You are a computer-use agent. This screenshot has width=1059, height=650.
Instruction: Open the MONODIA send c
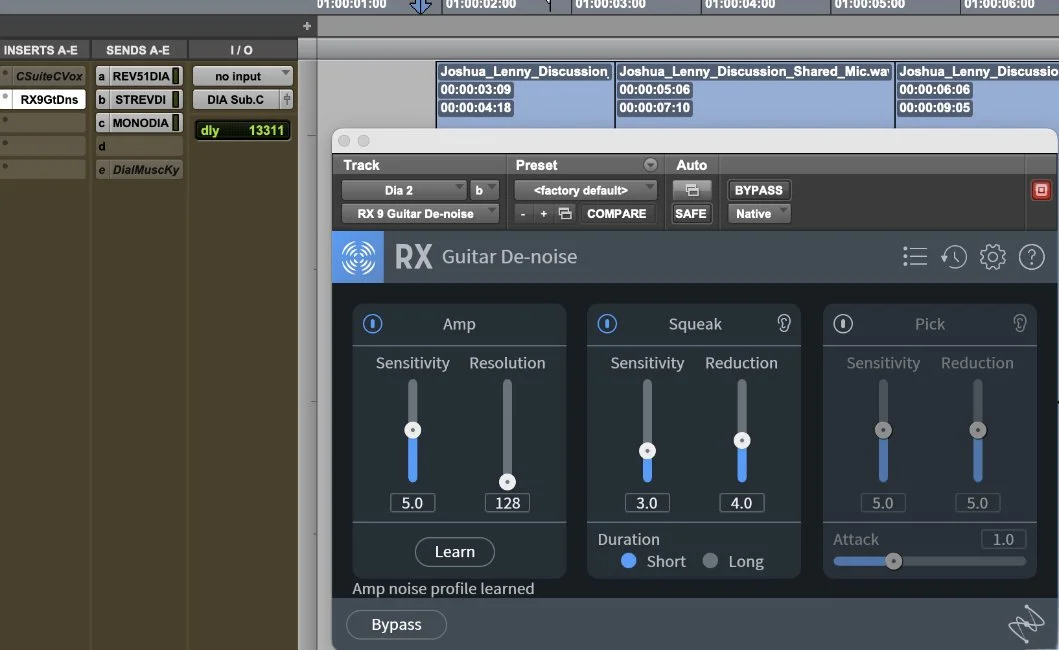pos(140,122)
